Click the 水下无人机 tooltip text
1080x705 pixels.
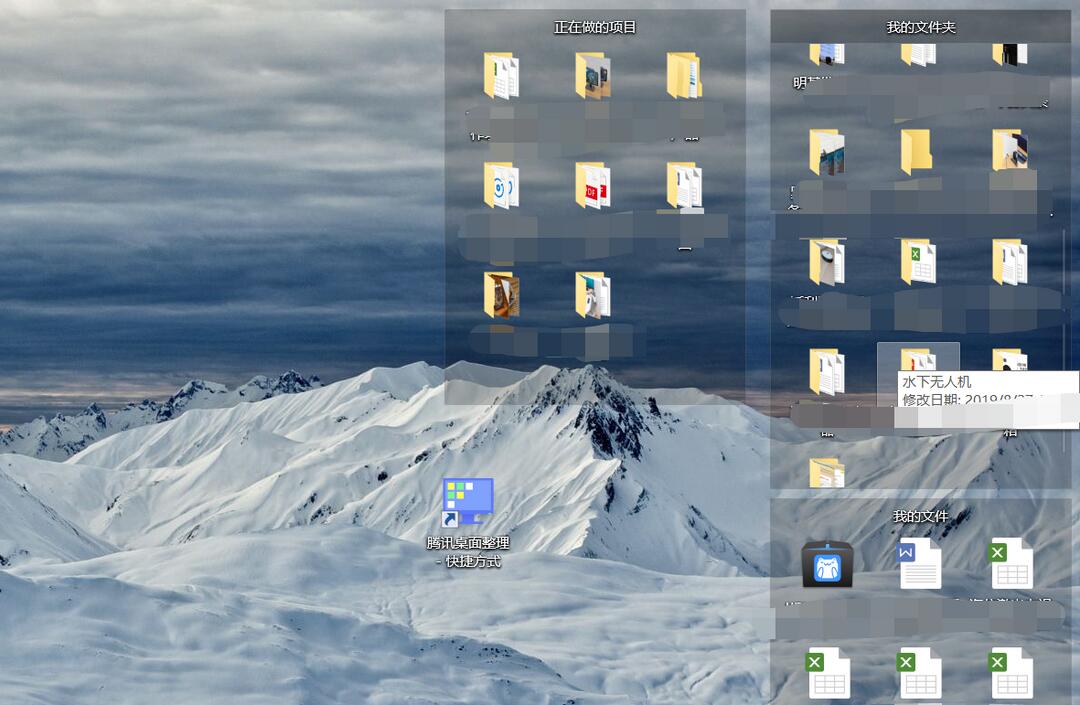click(x=937, y=381)
